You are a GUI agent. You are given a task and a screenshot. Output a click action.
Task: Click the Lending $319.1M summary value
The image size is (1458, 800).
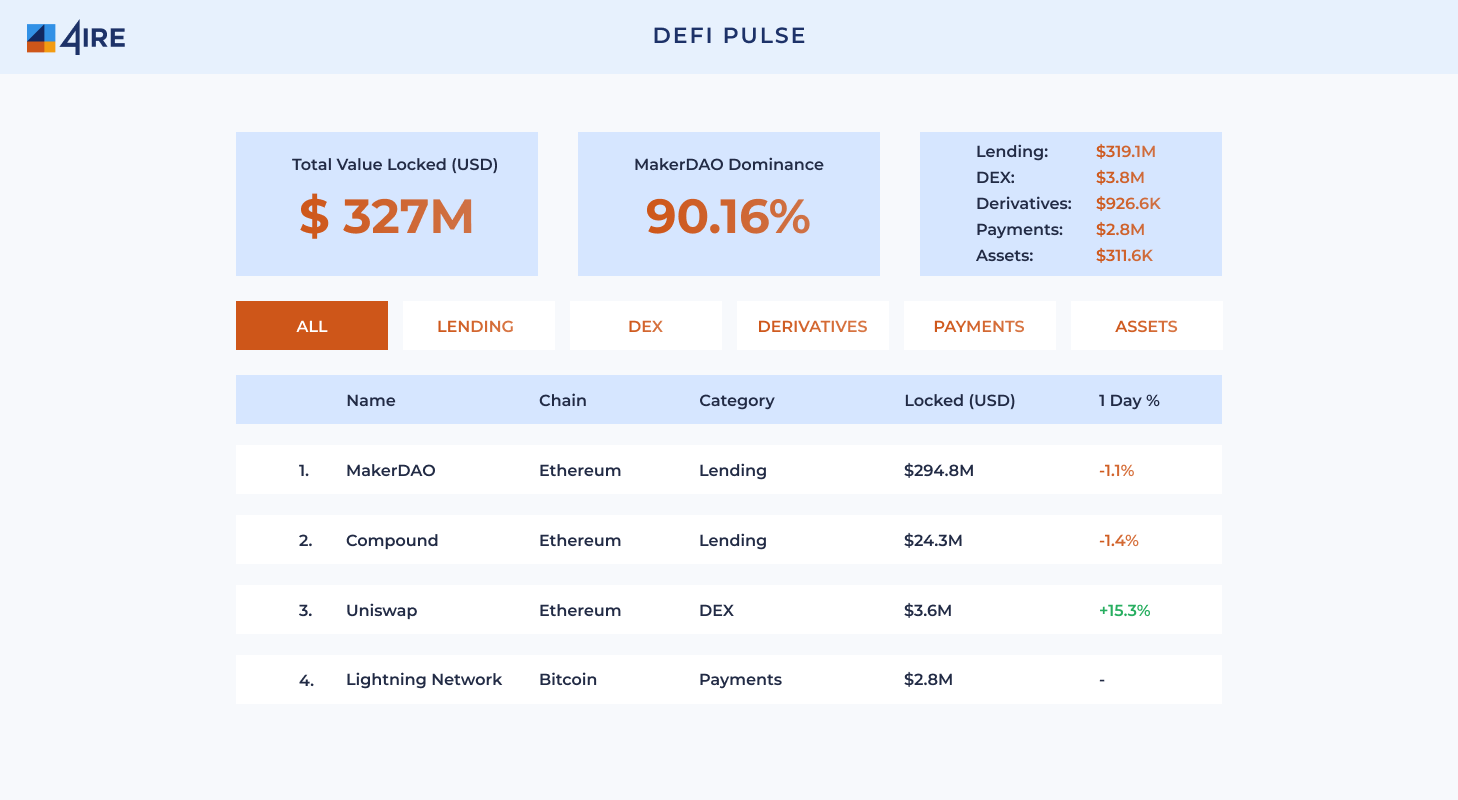(x=1126, y=152)
